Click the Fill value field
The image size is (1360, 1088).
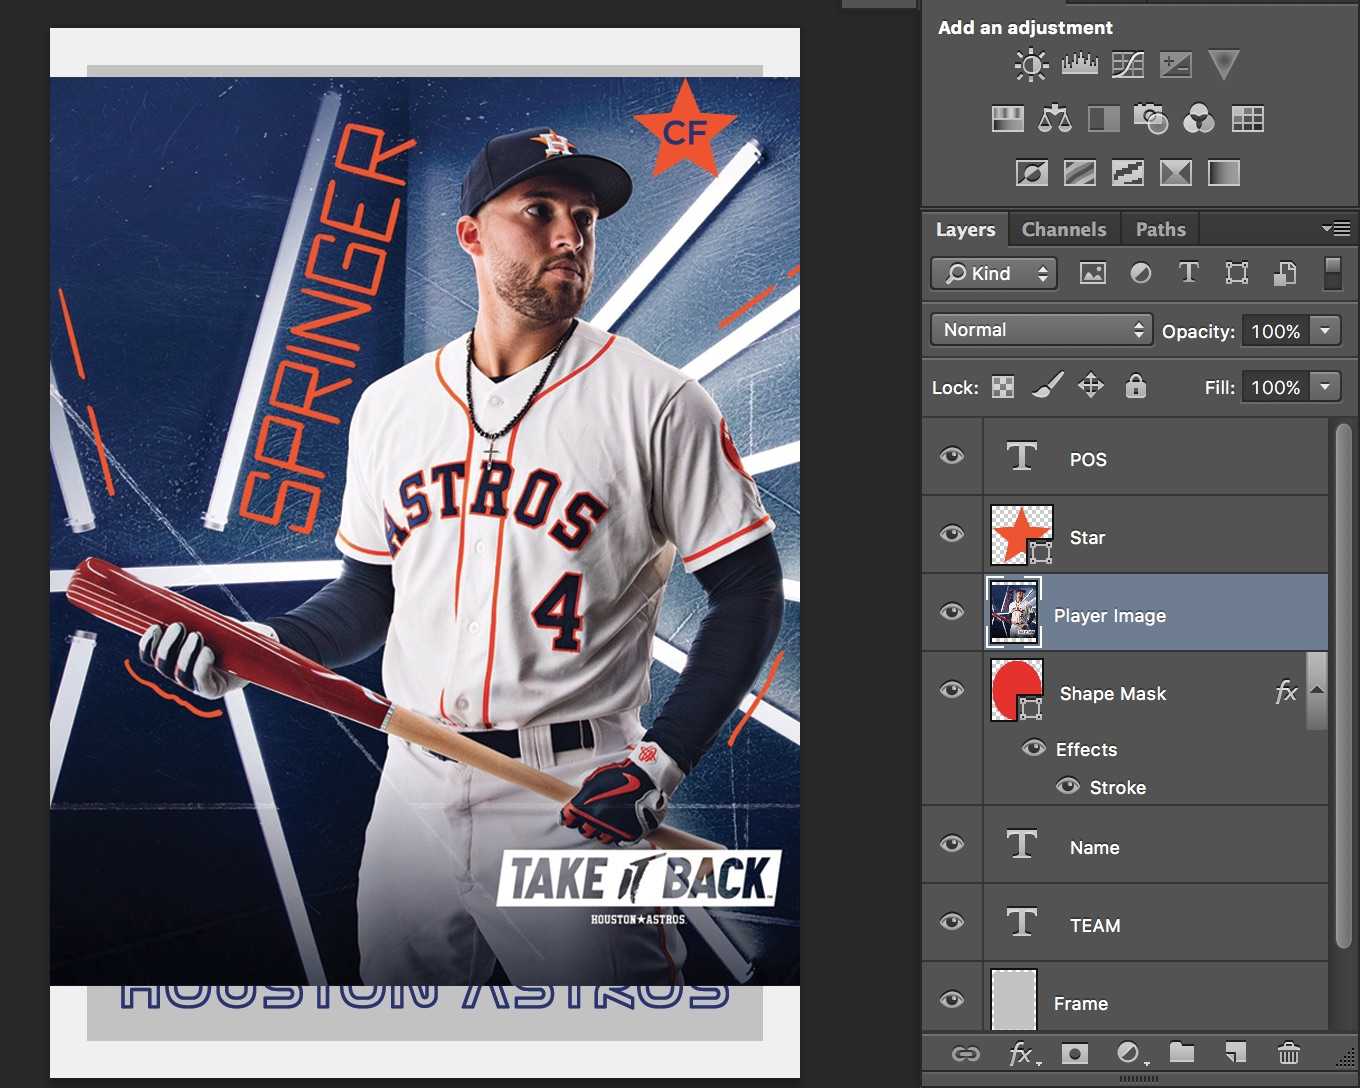pos(1275,387)
